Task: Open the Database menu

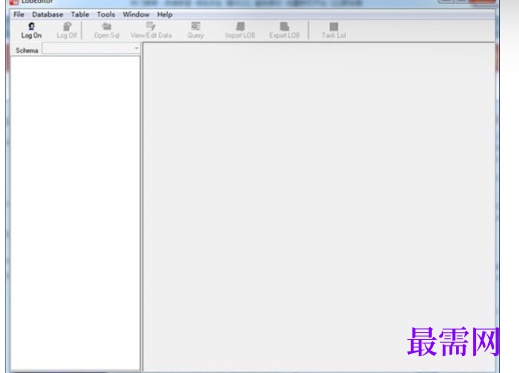Action: [48, 15]
